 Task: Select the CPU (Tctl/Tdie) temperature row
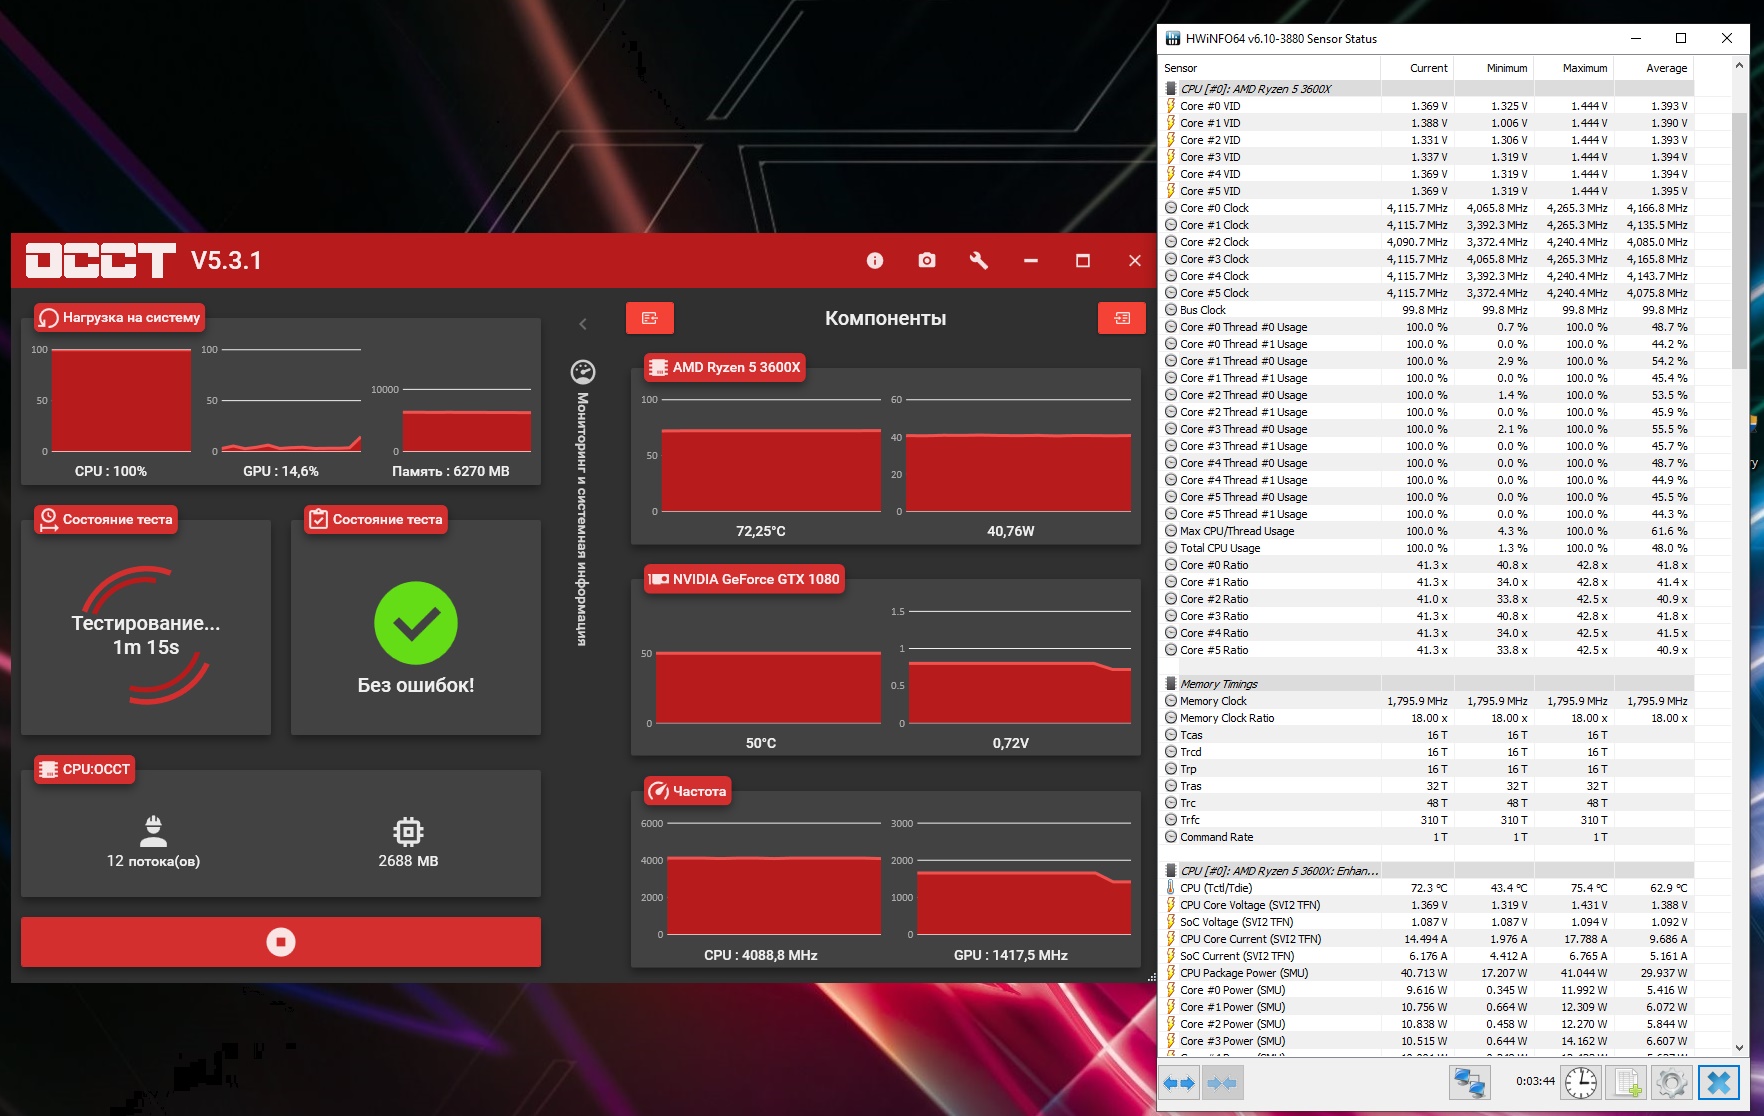pyautogui.click(x=1427, y=888)
